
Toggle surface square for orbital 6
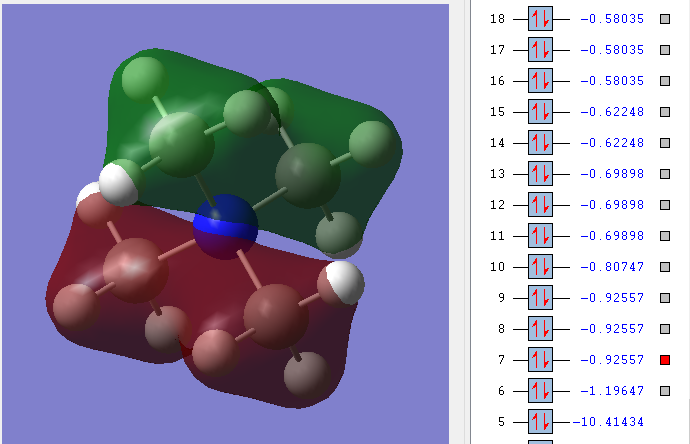point(665,391)
